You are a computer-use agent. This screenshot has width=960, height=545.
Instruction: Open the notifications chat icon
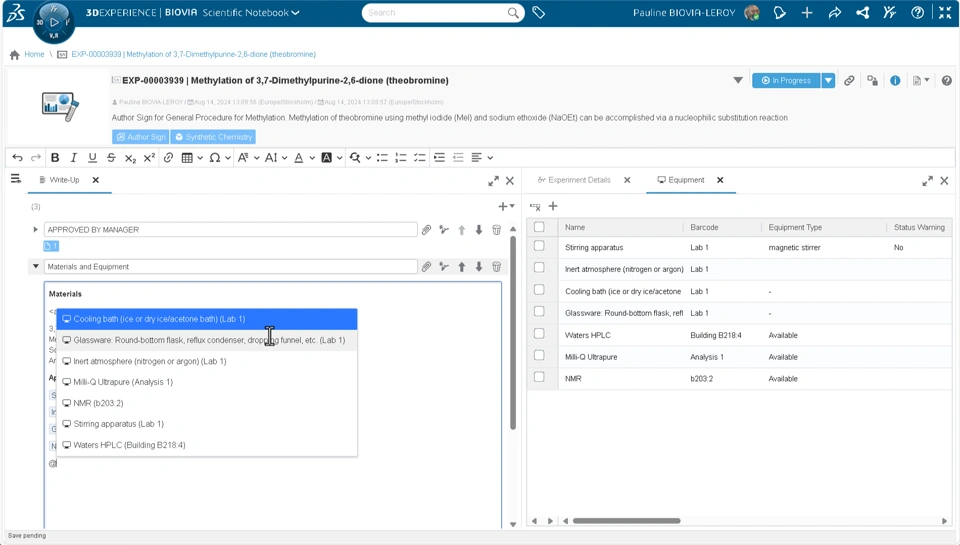coord(779,12)
